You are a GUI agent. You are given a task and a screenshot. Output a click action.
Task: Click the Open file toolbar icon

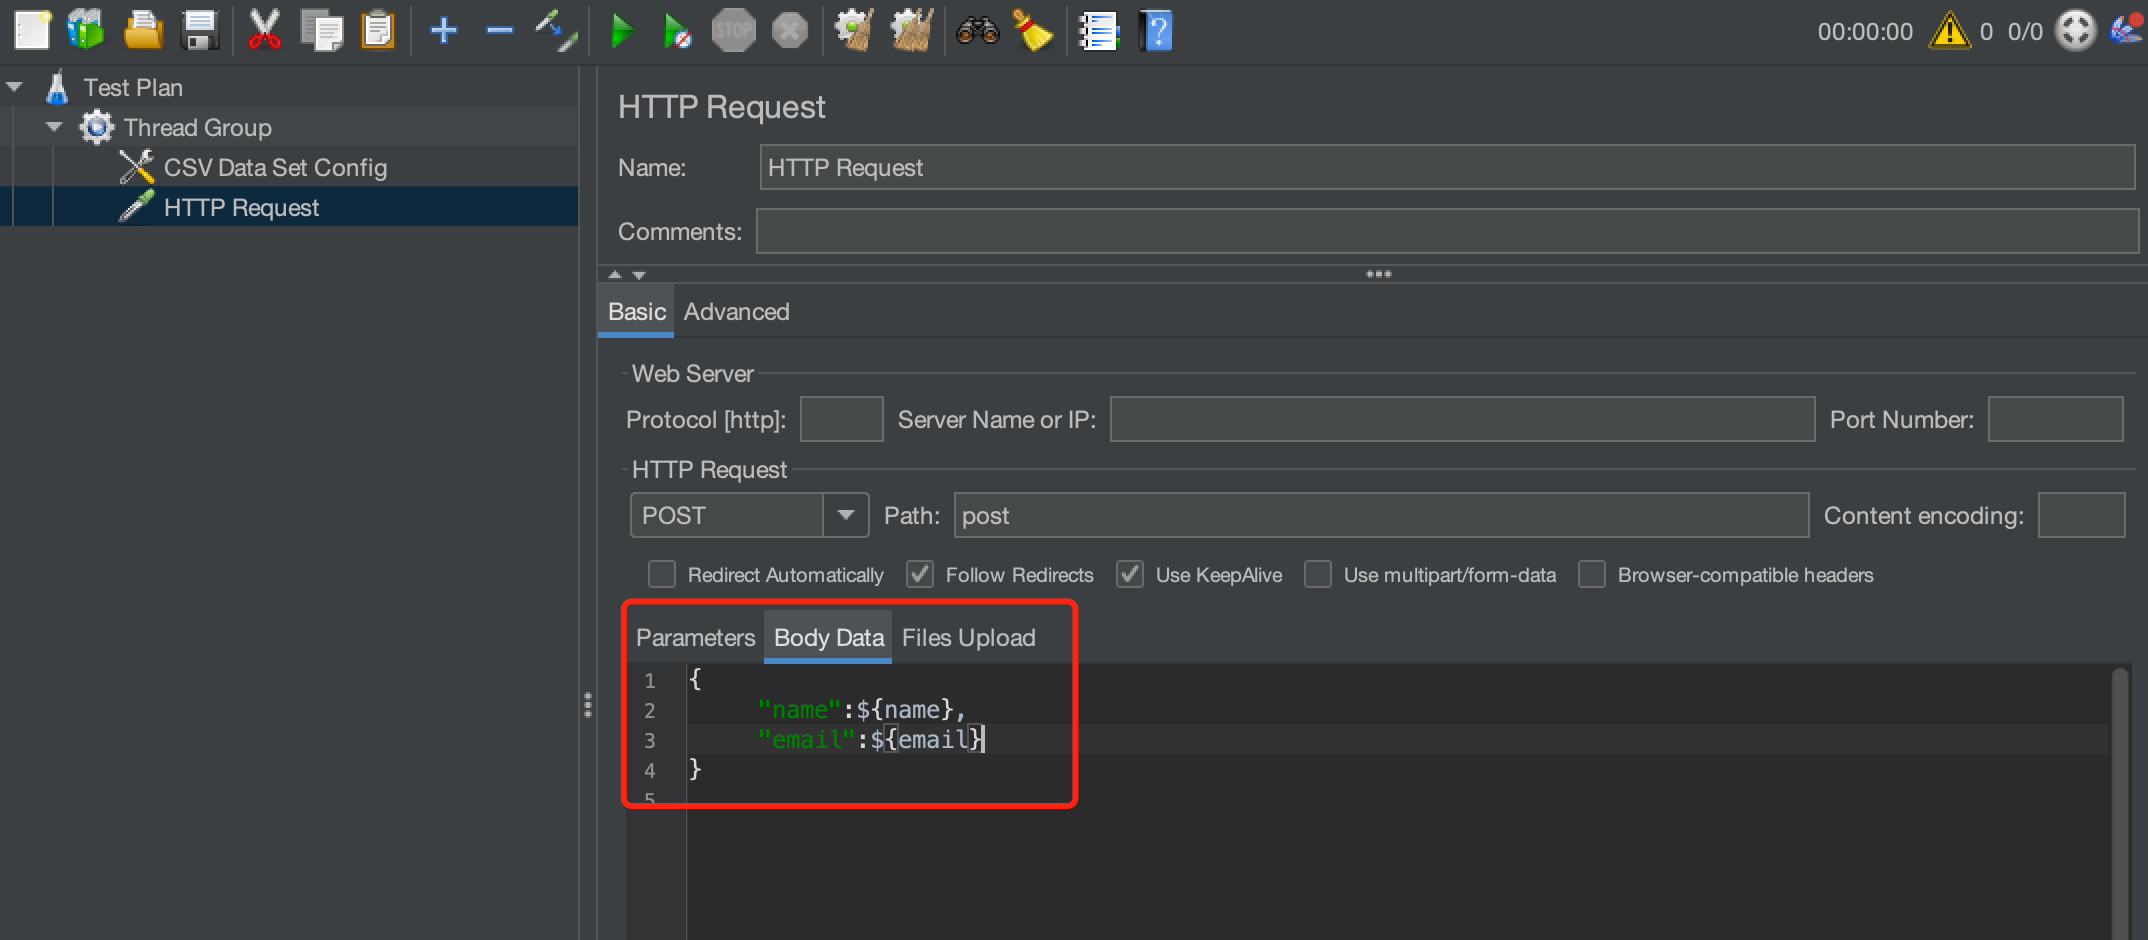(x=143, y=30)
